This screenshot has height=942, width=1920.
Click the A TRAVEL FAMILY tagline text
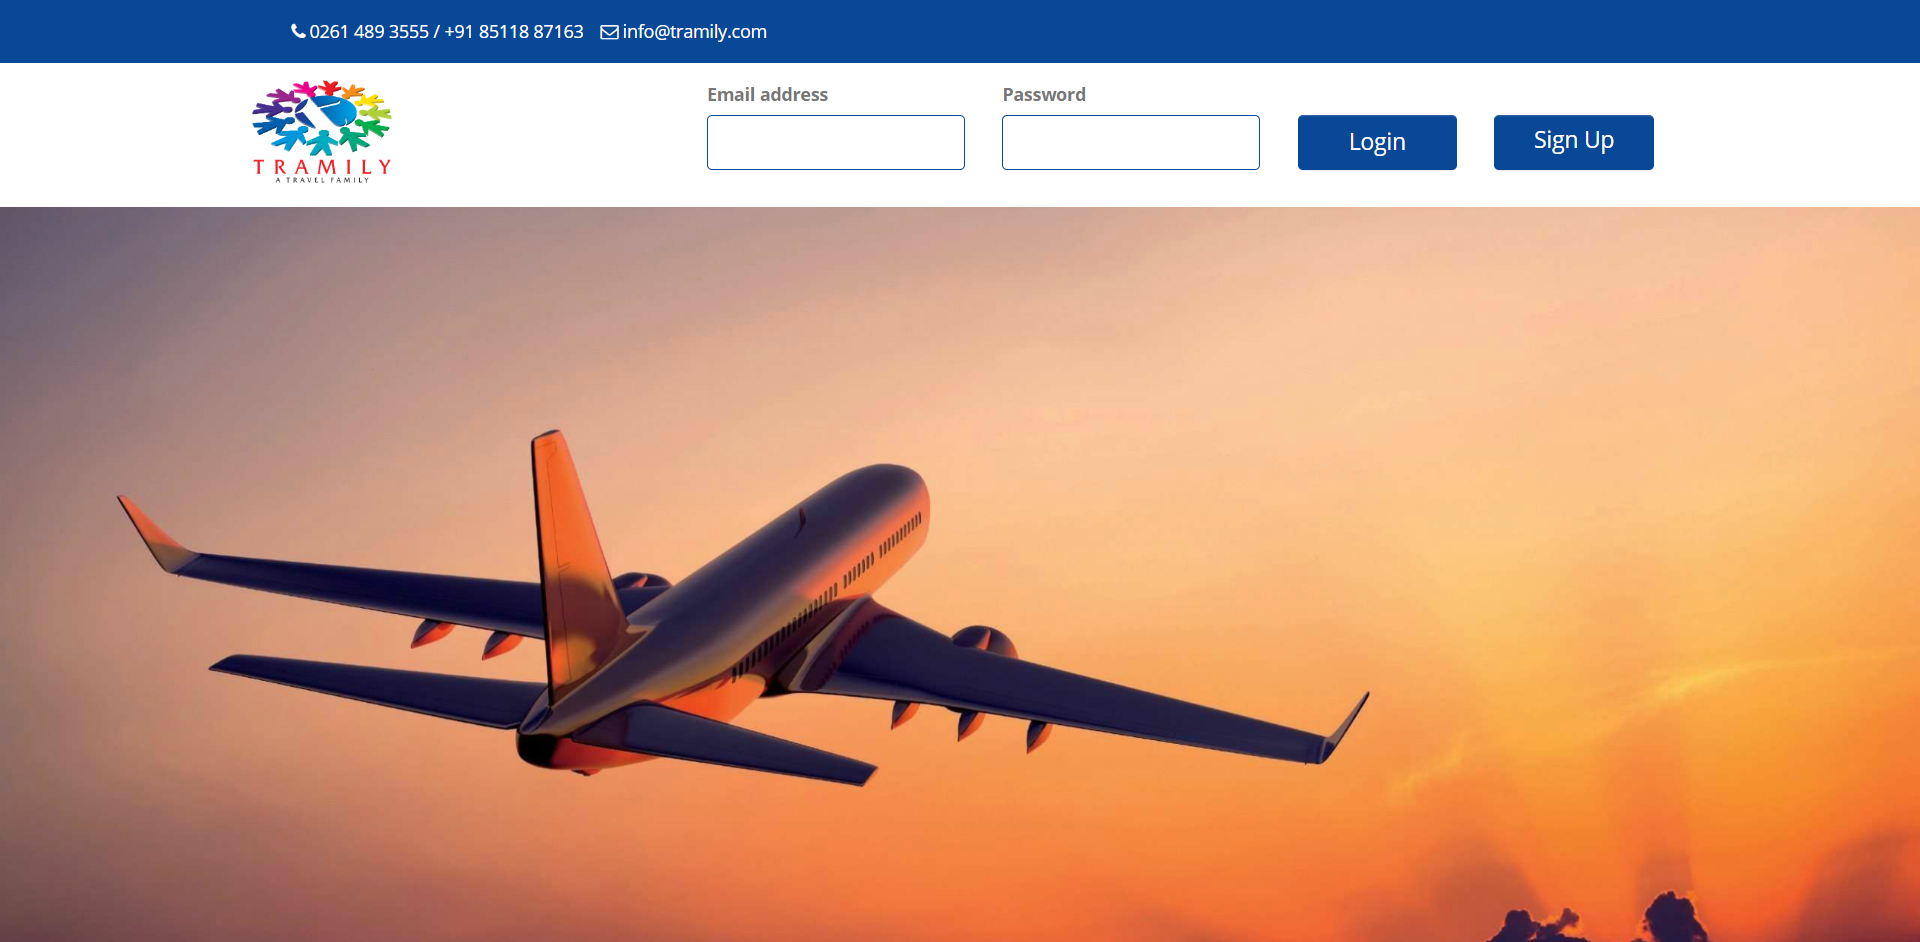[322, 180]
